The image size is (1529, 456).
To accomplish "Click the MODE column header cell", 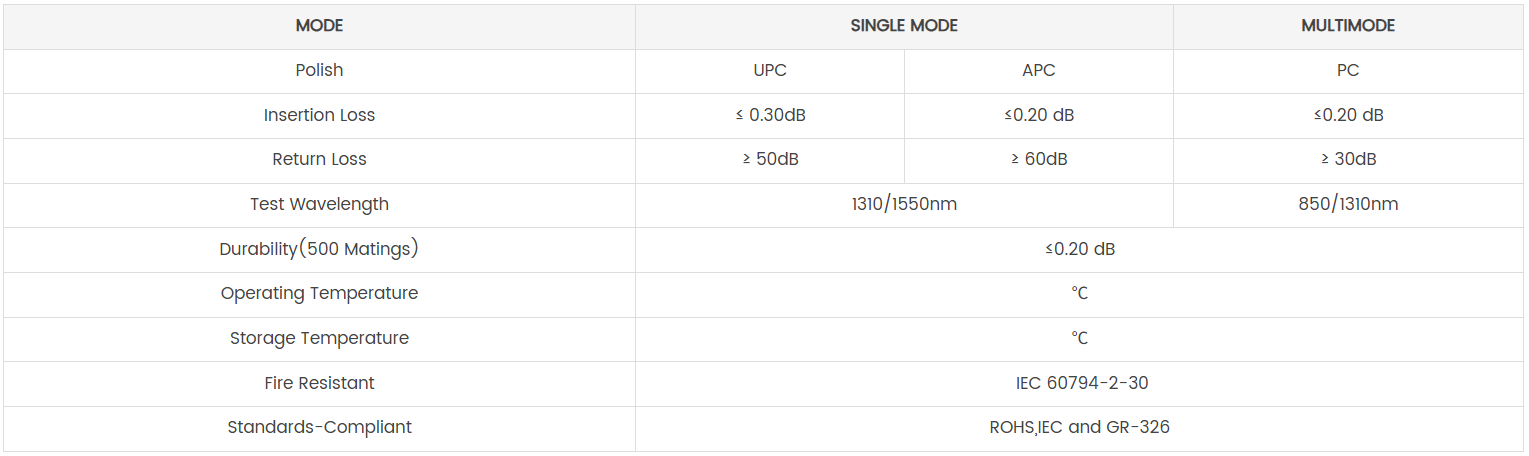I will click(x=319, y=26).
